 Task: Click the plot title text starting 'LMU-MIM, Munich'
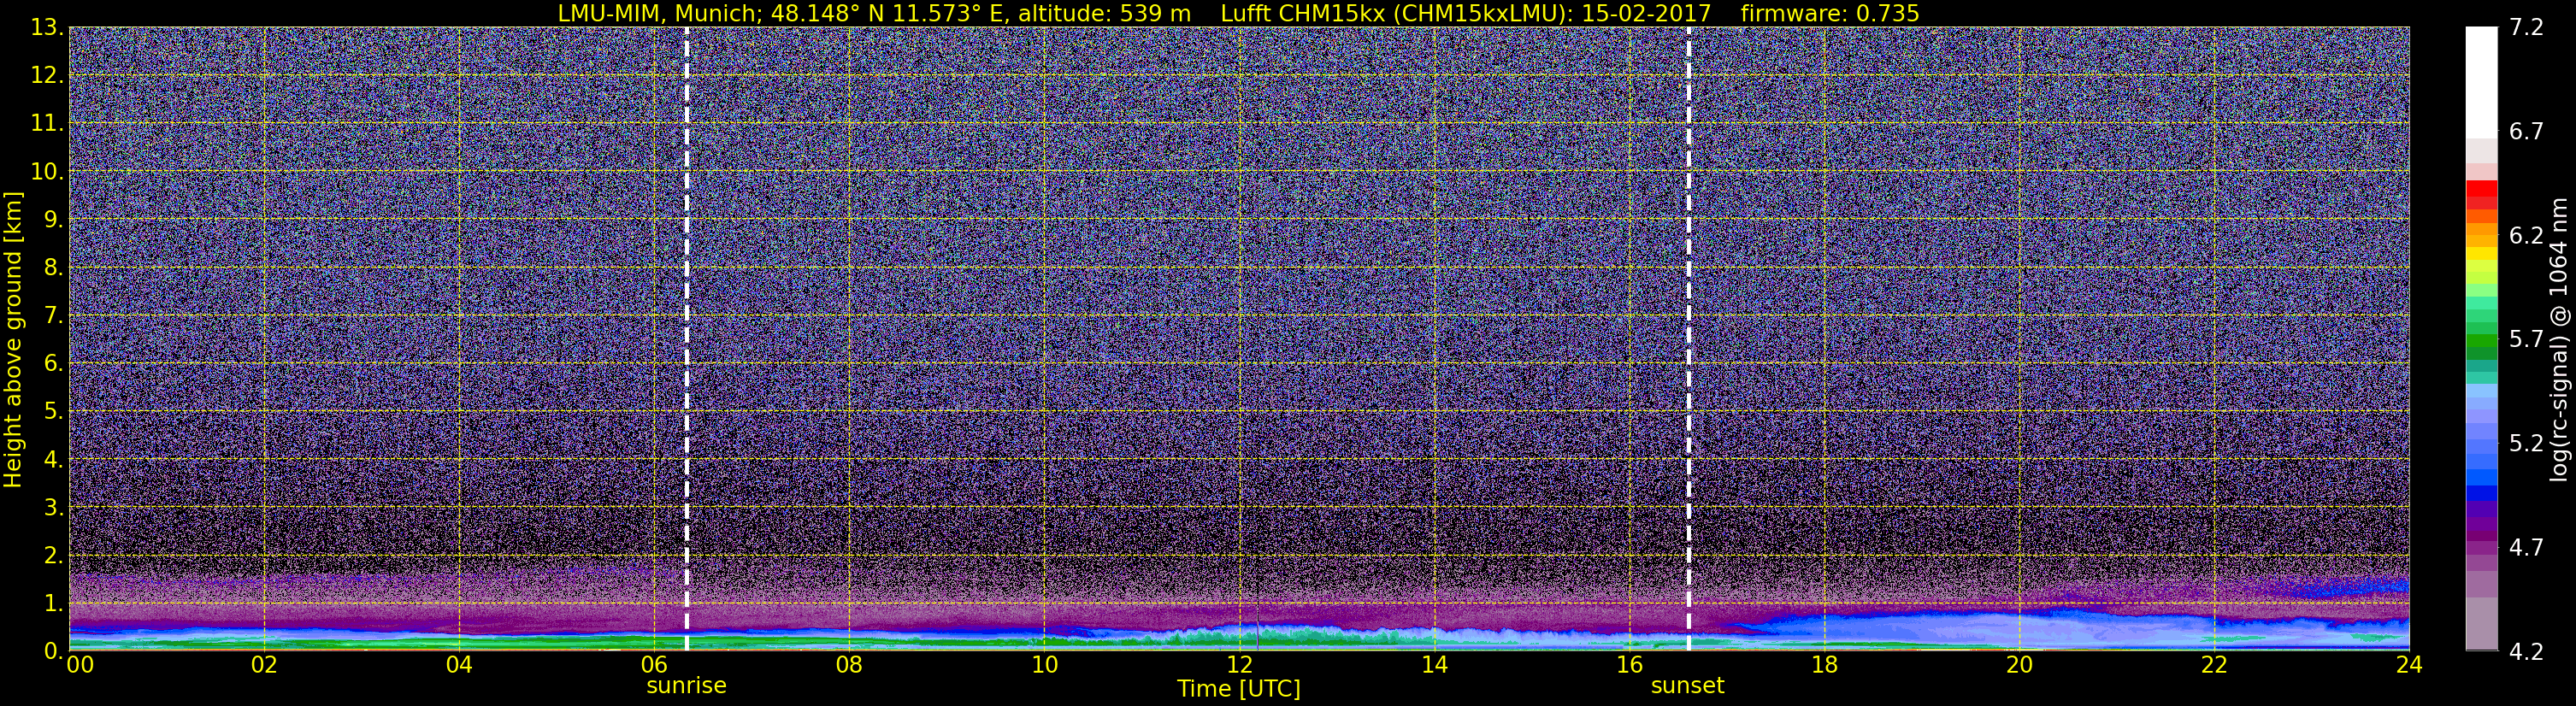coord(1238,13)
